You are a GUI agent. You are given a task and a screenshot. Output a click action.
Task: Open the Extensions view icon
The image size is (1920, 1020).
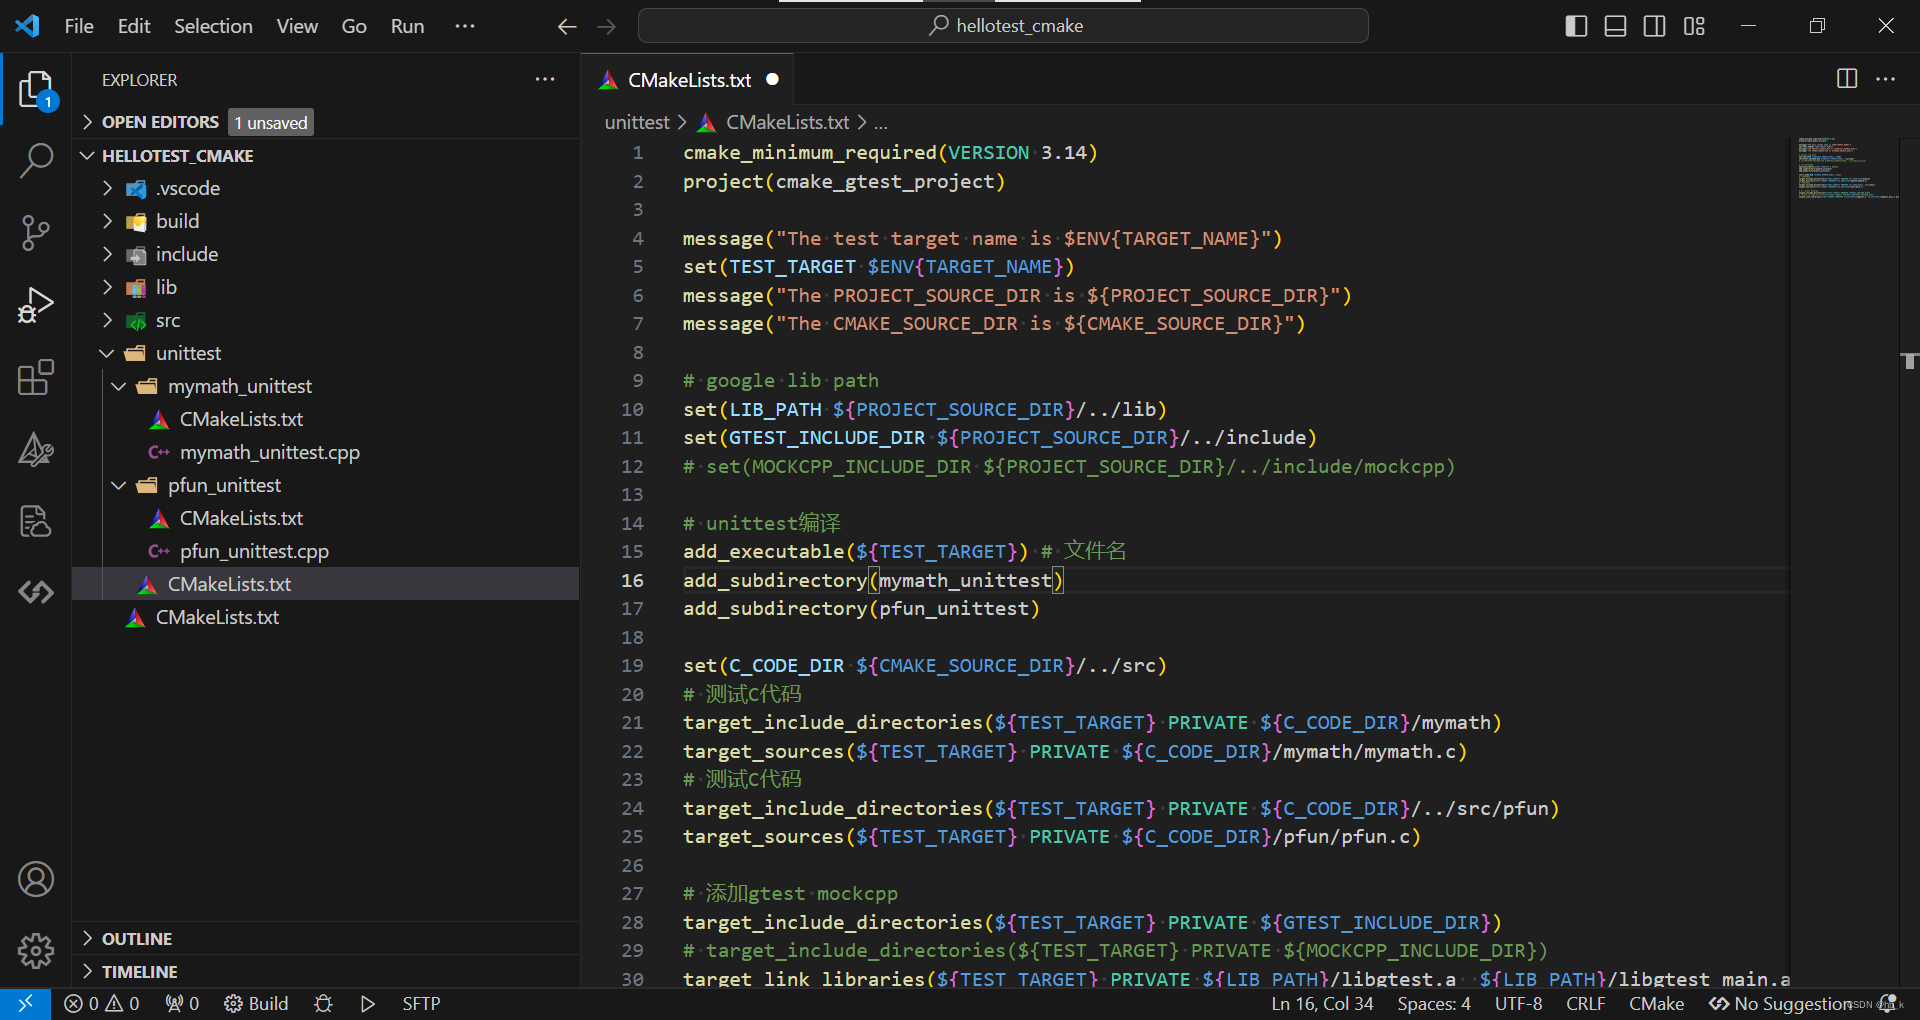36,378
